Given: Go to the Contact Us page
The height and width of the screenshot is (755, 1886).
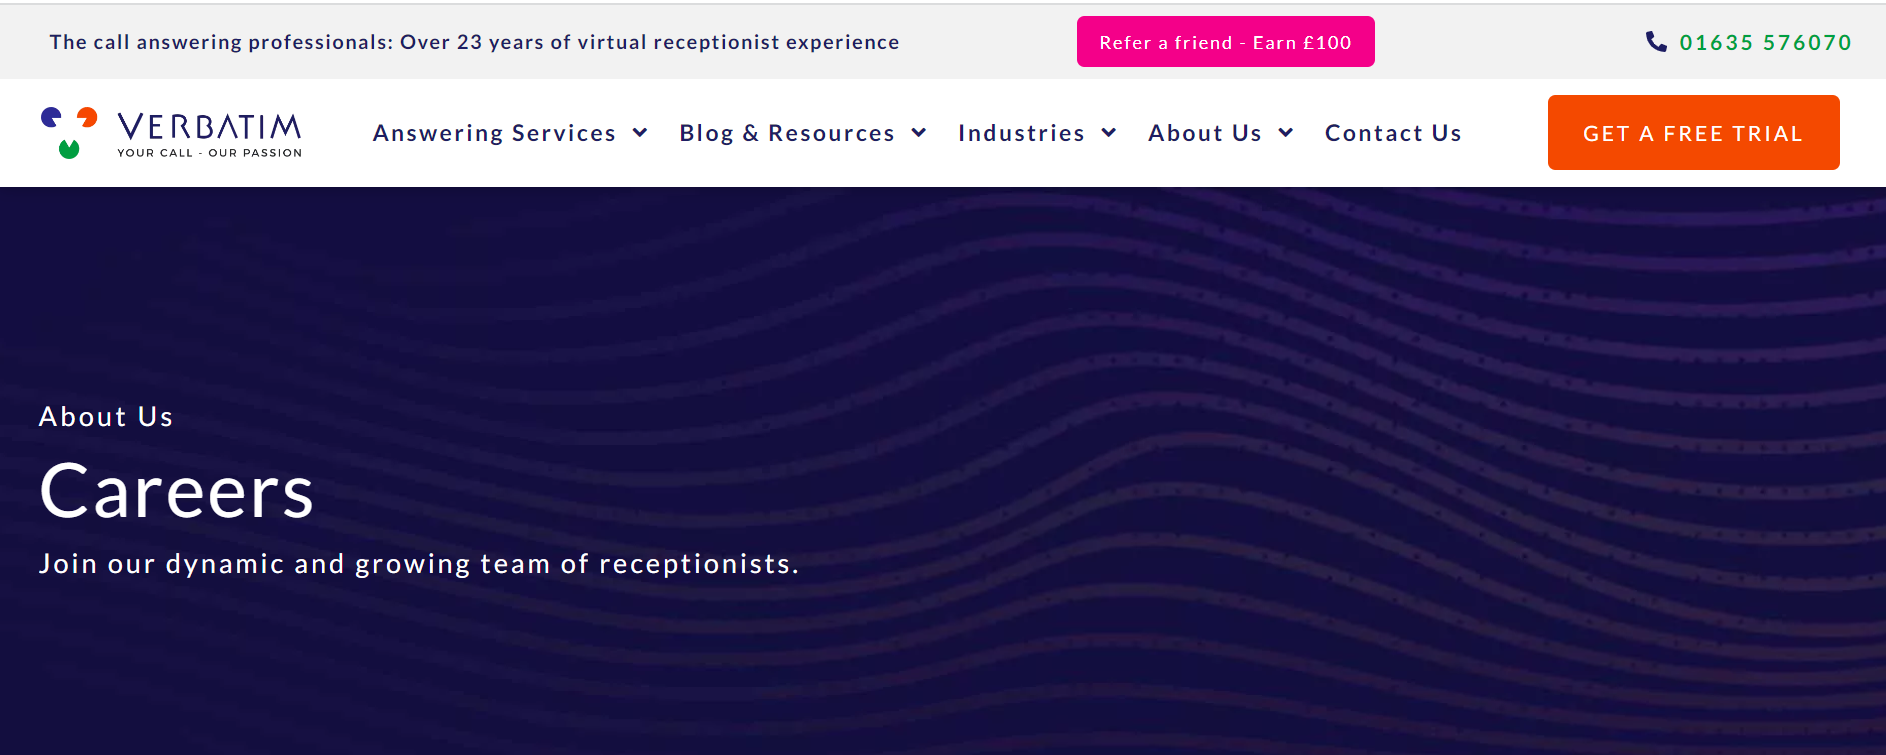Looking at the screenshot, I should tap(1393, 133).
